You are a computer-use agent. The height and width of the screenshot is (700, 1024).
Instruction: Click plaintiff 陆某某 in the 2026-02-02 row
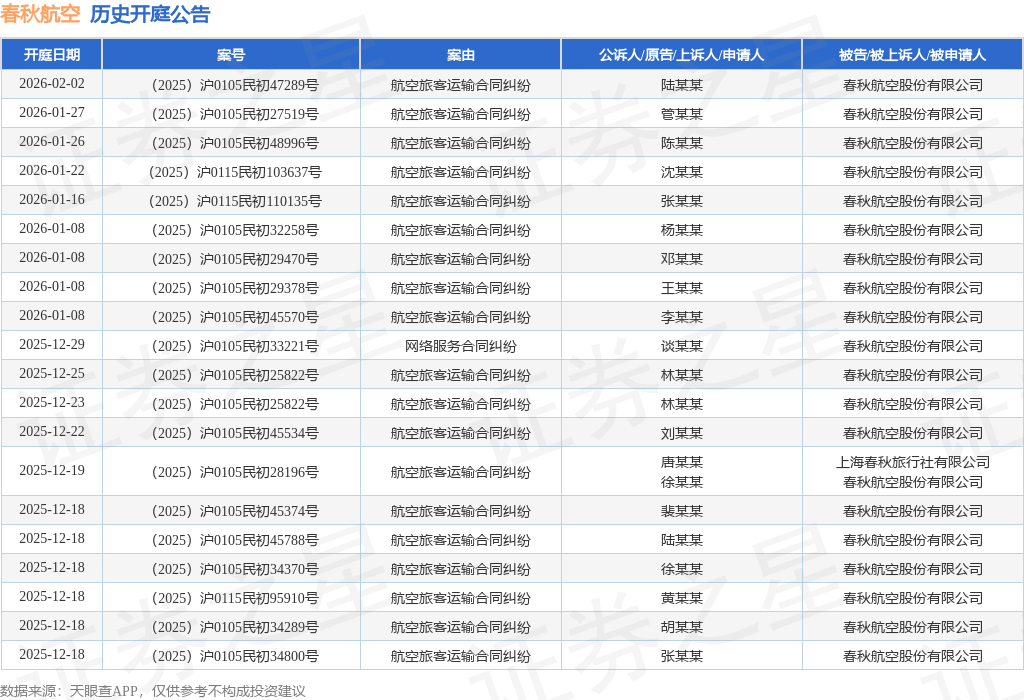682,85
